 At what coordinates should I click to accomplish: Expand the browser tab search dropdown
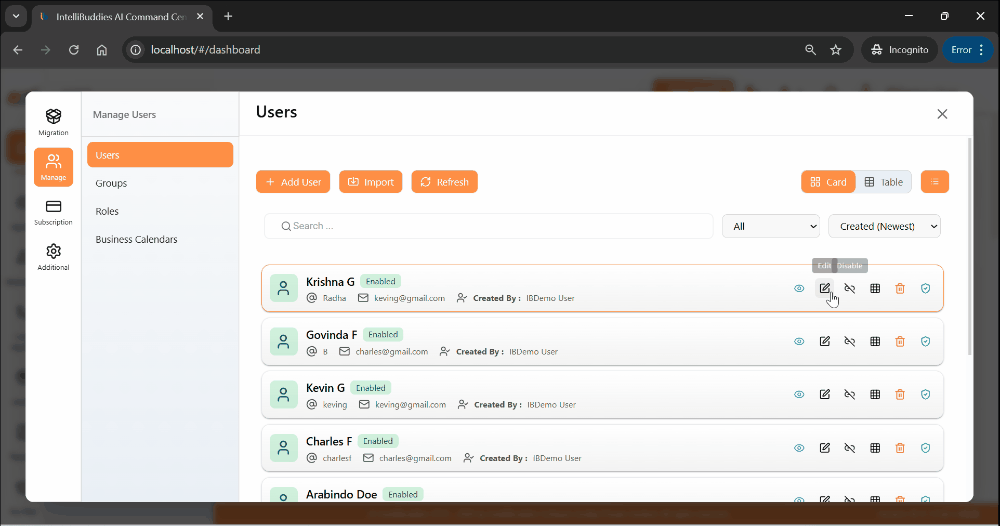click(x=16, y=16)
